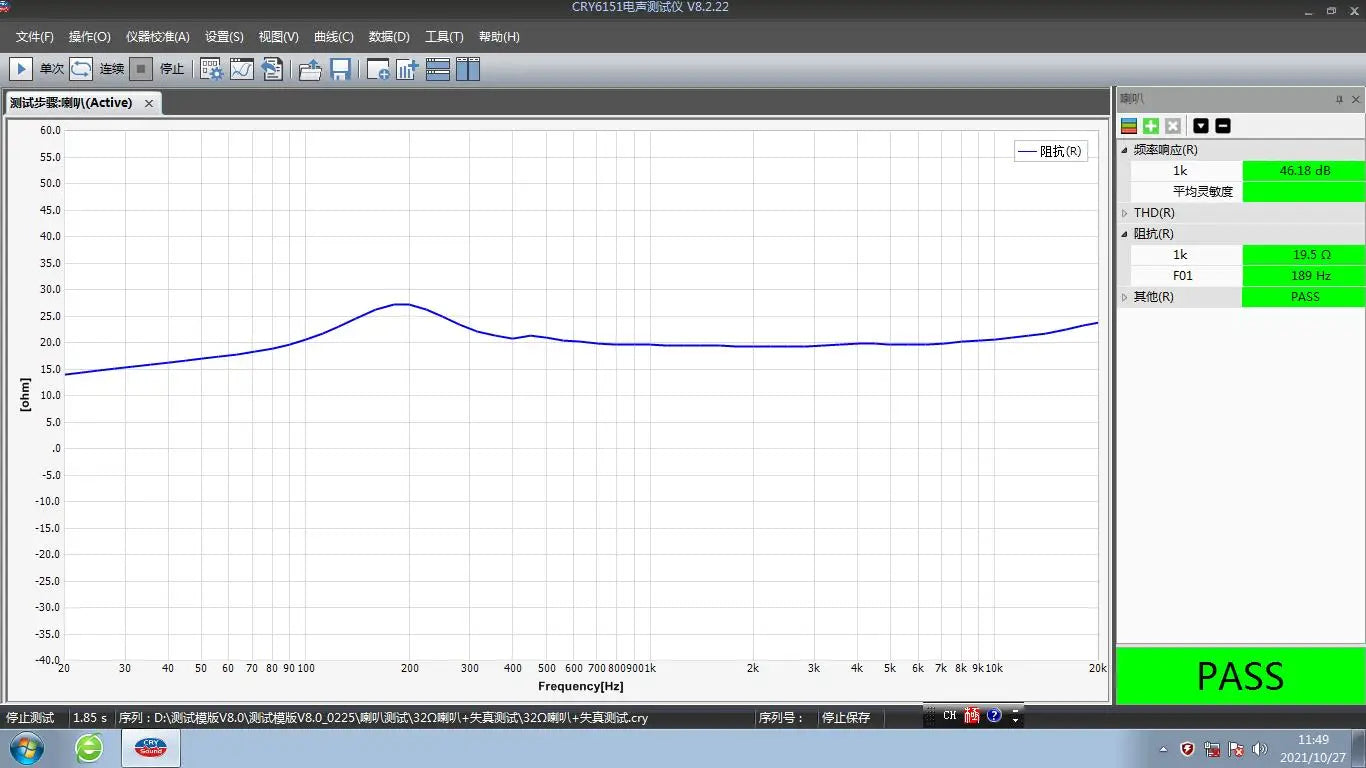Start a single test run with play button
The image size is (1366, 768).
coord(20,69)
